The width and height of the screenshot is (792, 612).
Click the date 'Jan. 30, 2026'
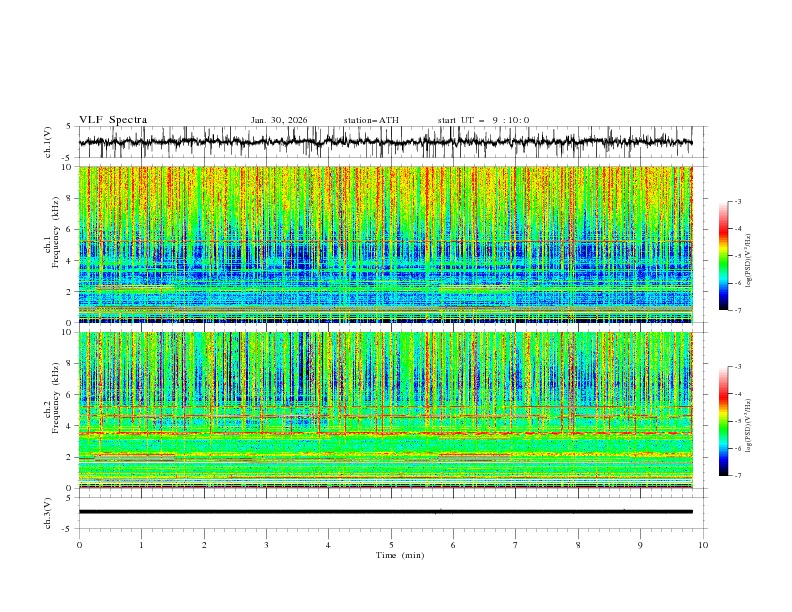279,120
